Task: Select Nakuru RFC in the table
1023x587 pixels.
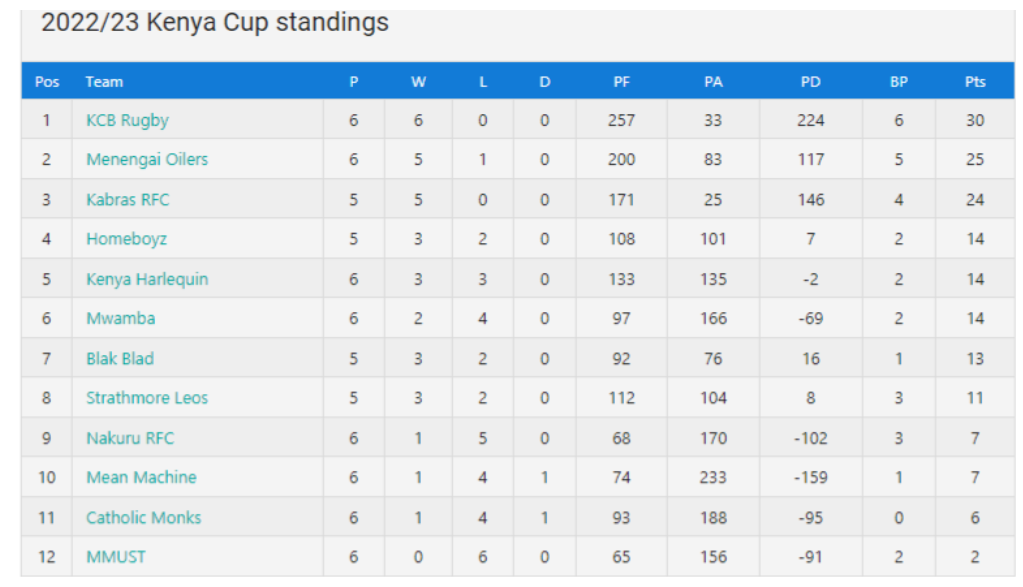Action: pos(130,438)
